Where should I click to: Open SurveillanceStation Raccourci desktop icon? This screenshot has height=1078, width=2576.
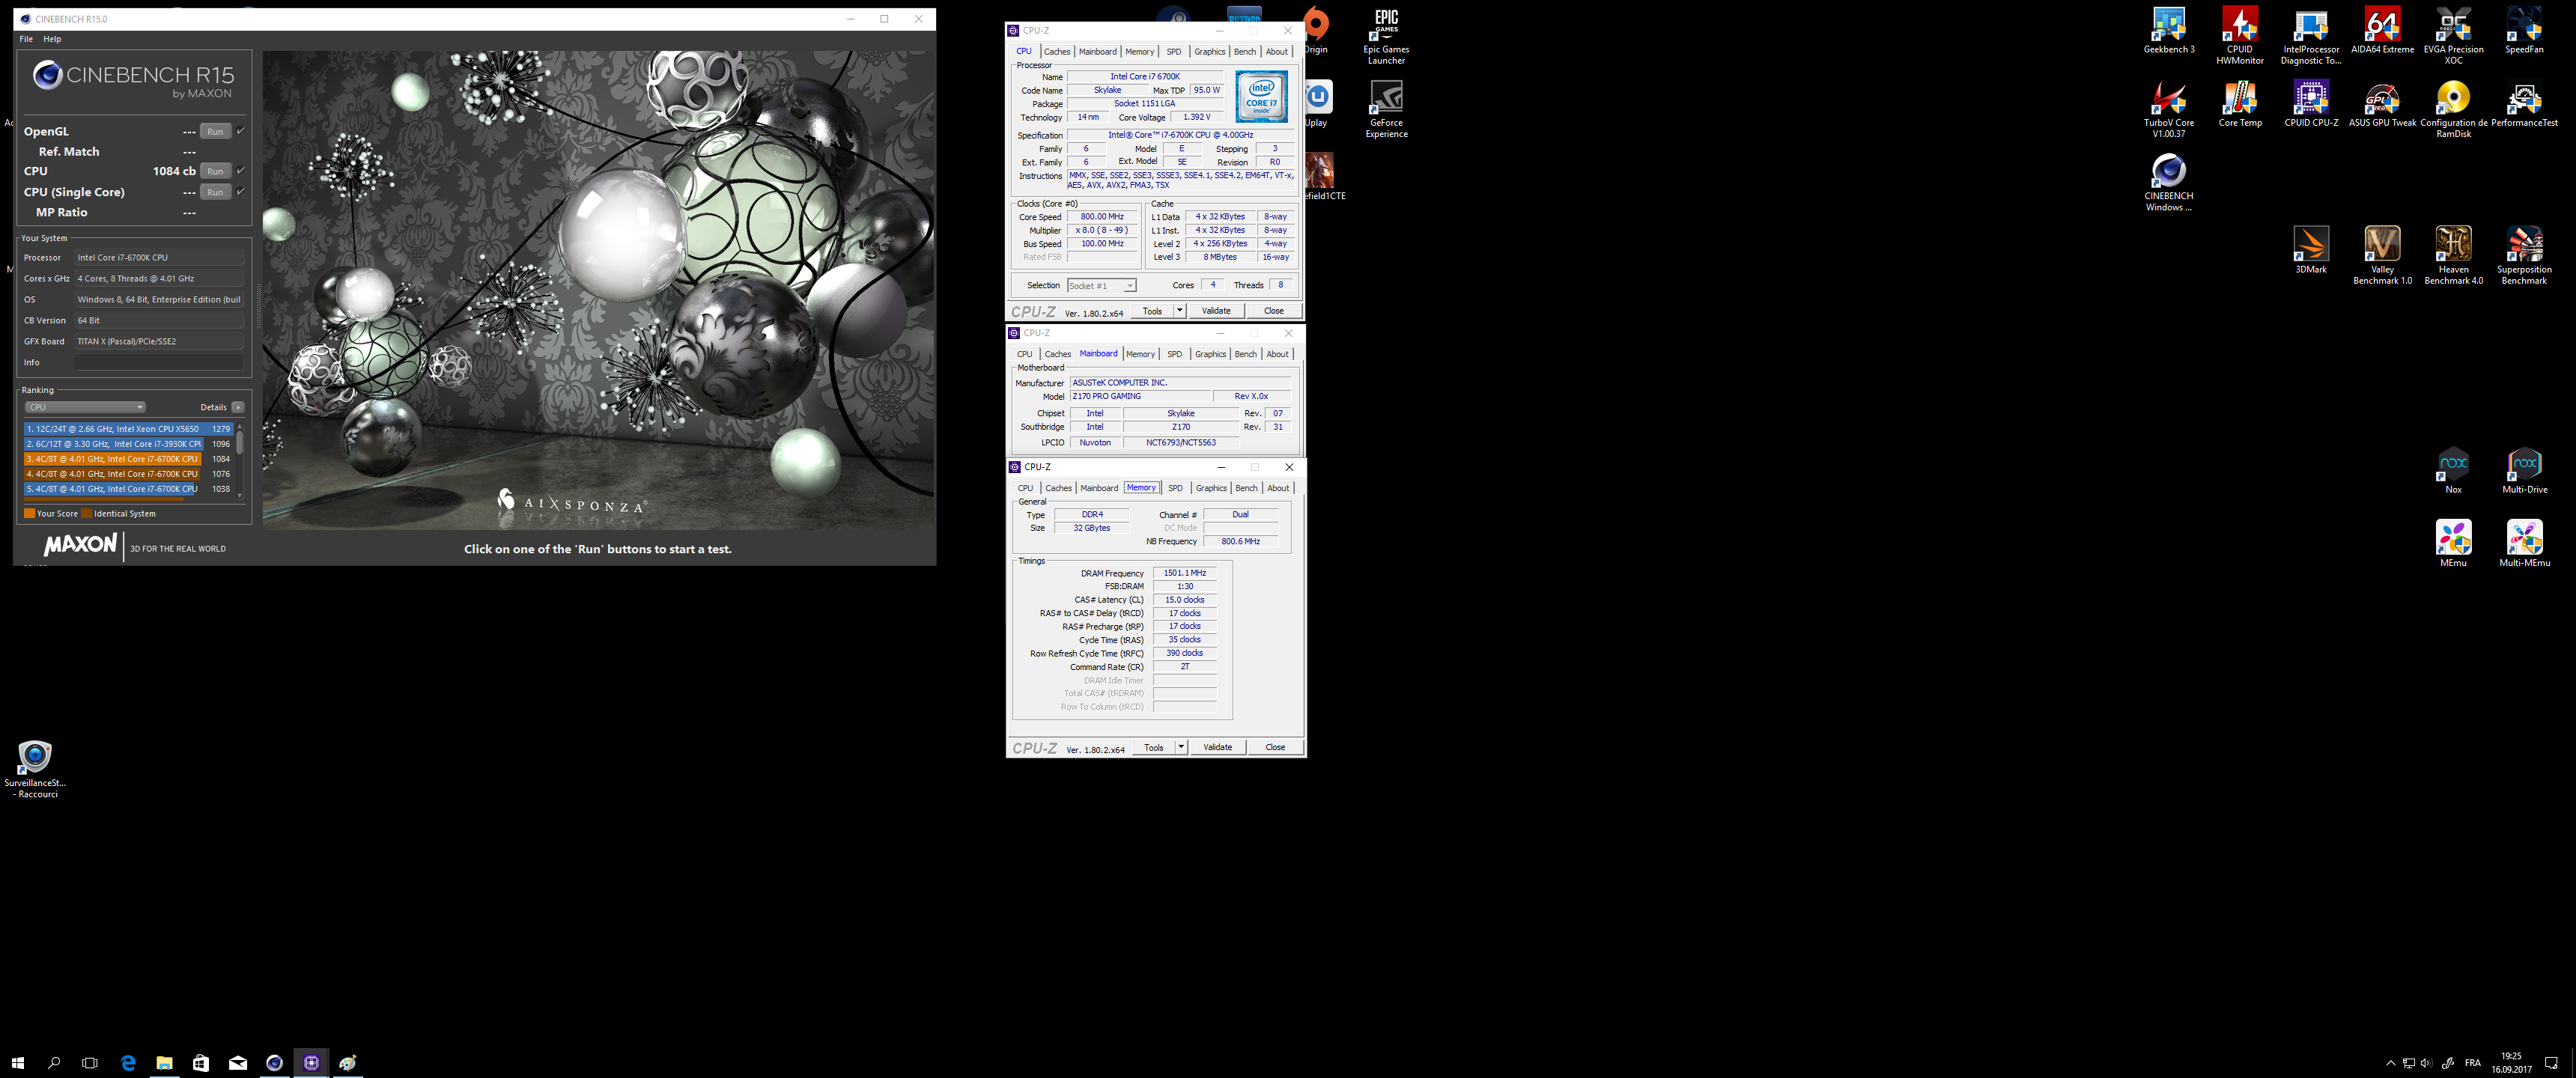tap(35, 768)
